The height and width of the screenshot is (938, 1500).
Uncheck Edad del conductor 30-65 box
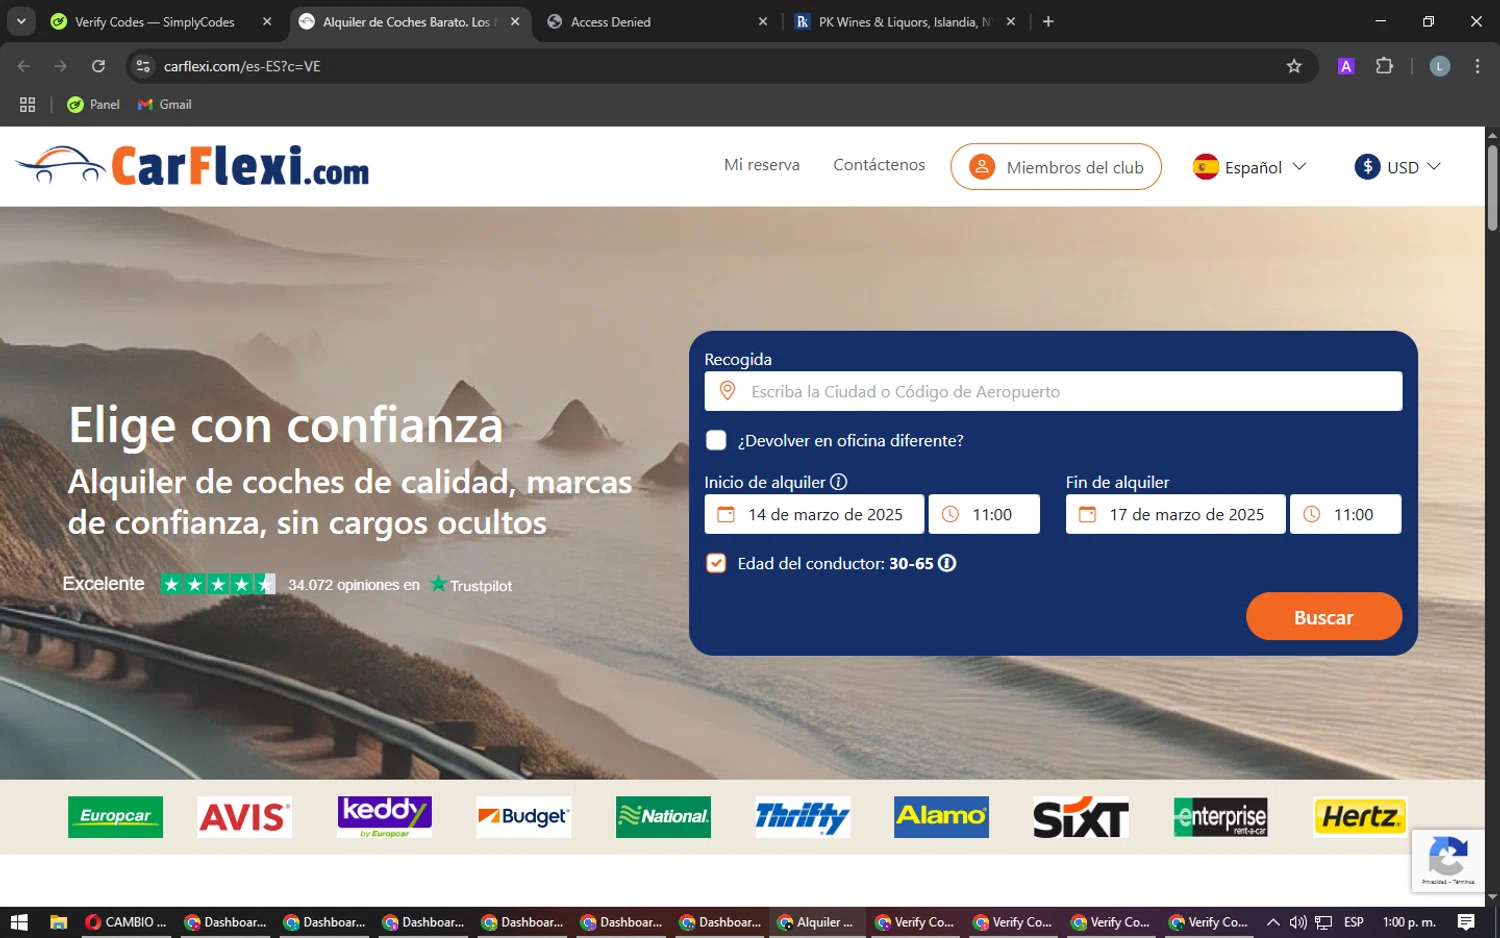pos(716,563)
